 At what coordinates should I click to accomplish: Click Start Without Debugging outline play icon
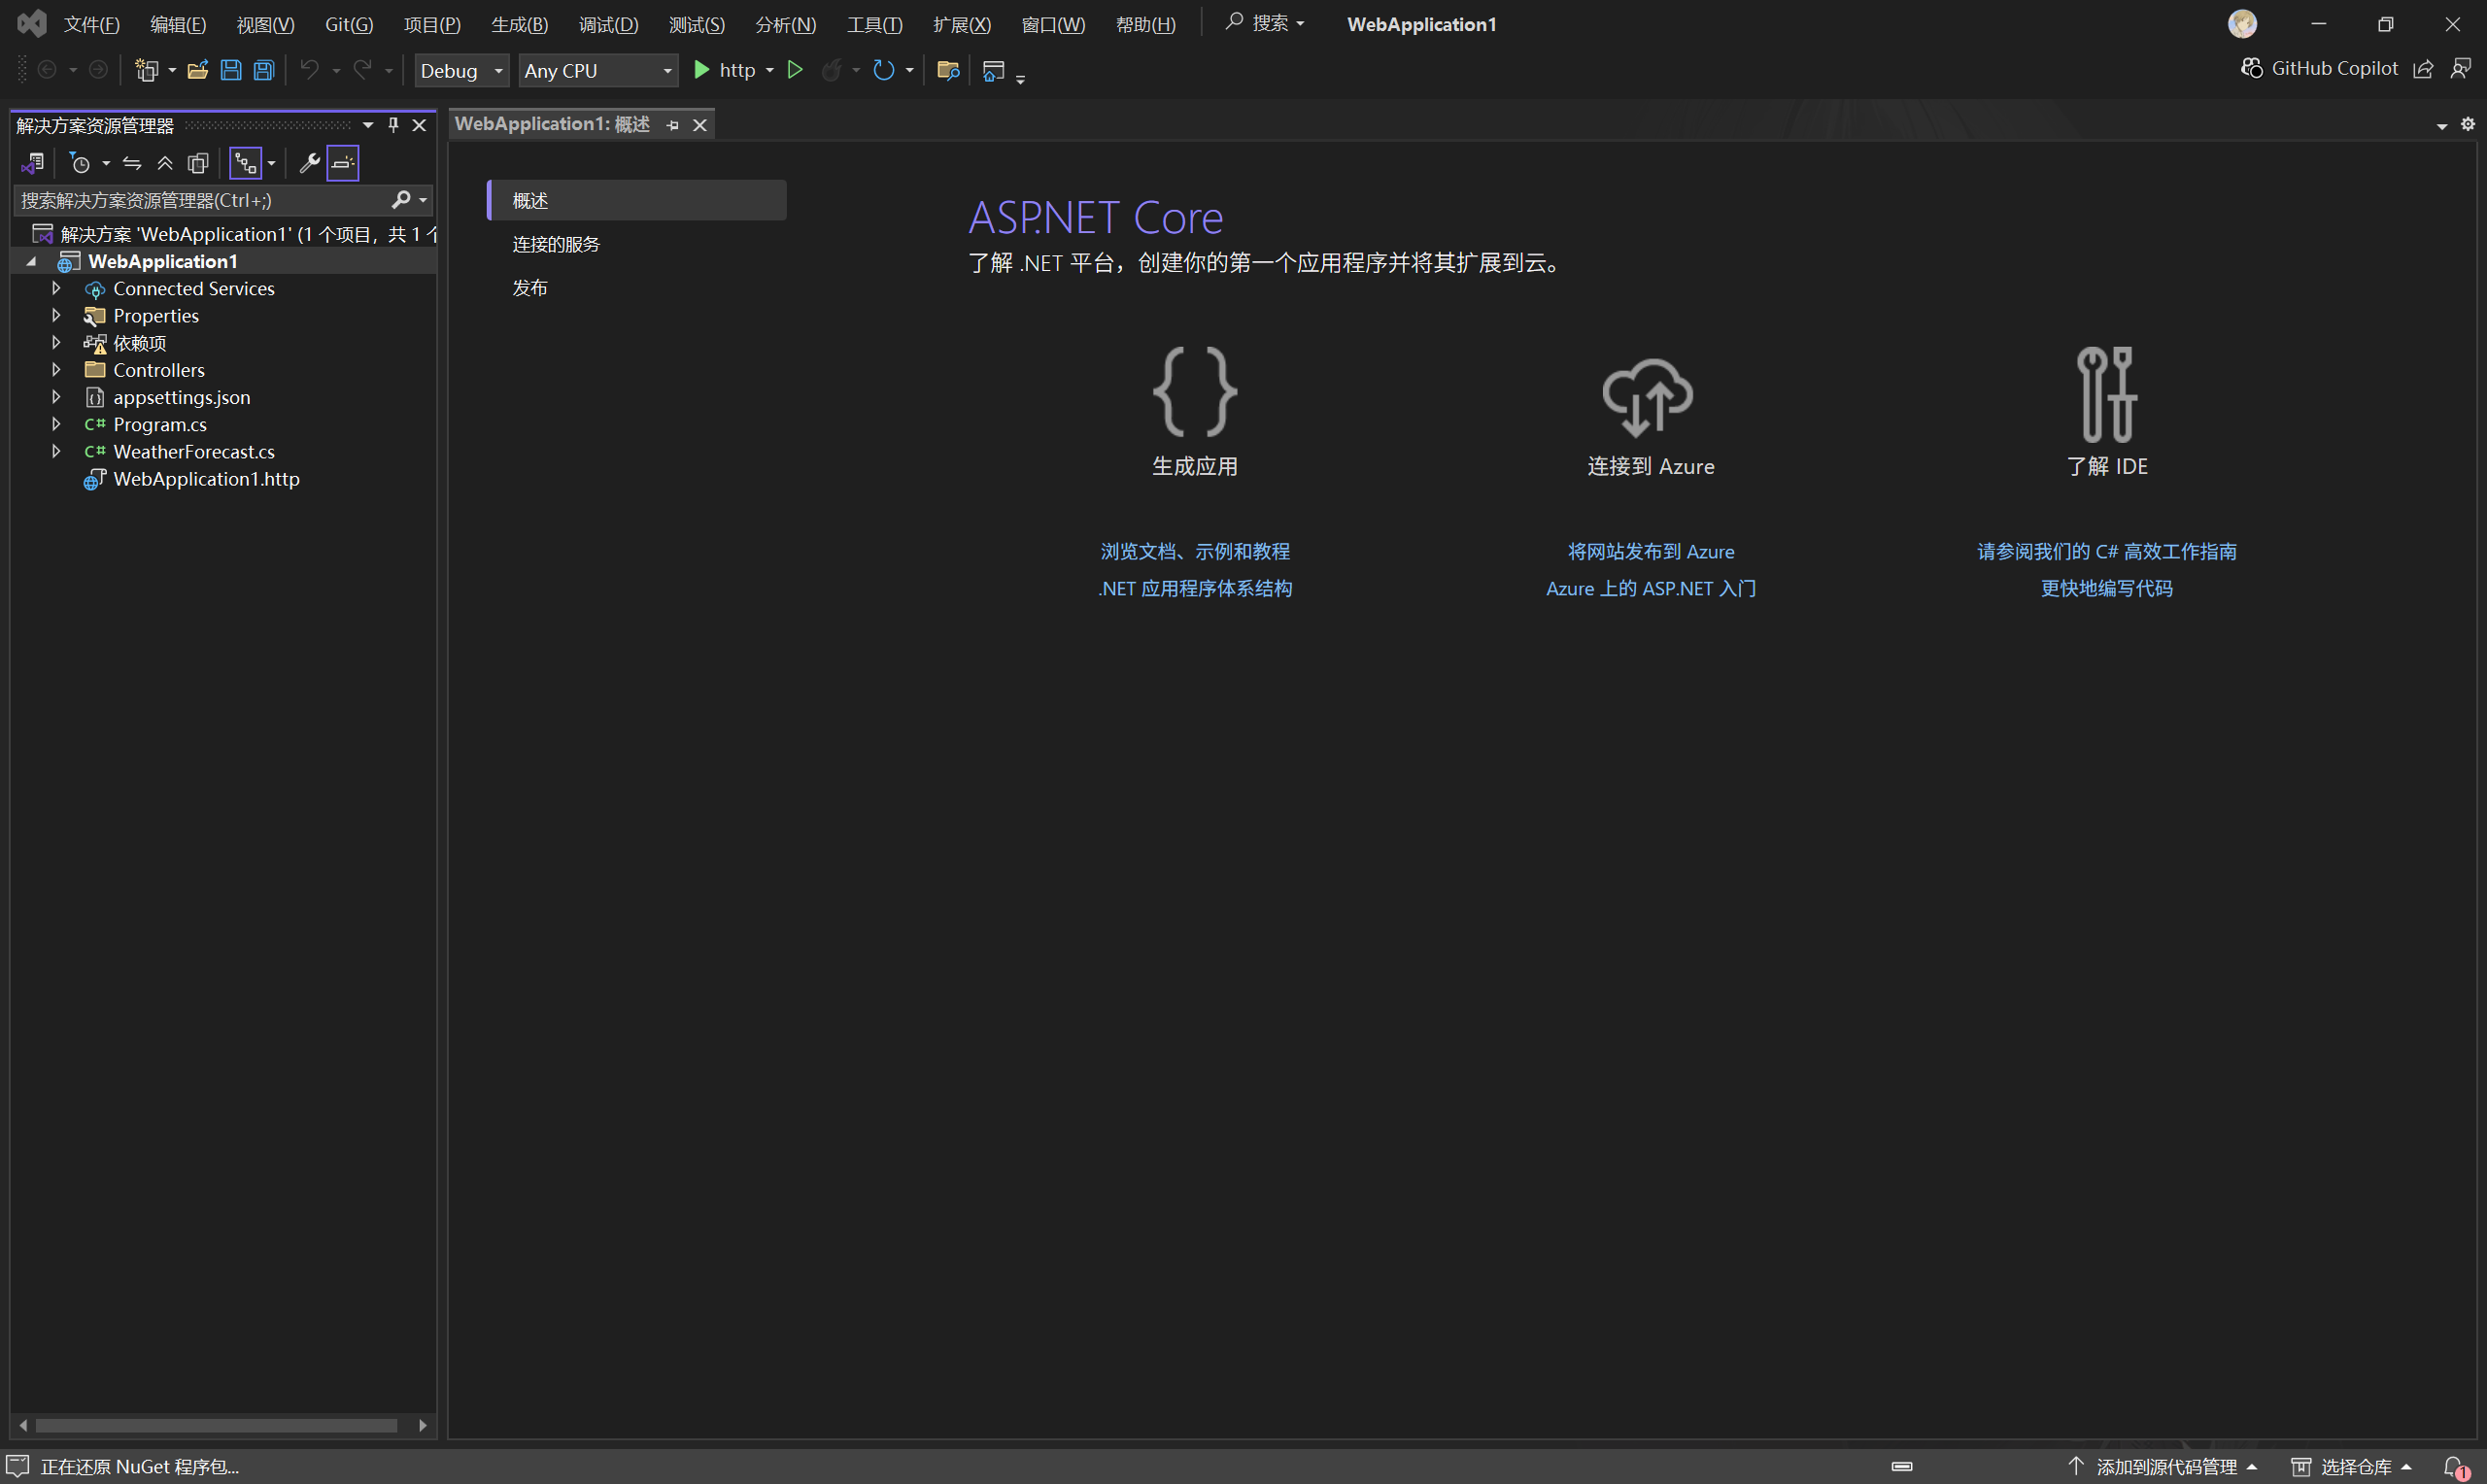point(795,70)
